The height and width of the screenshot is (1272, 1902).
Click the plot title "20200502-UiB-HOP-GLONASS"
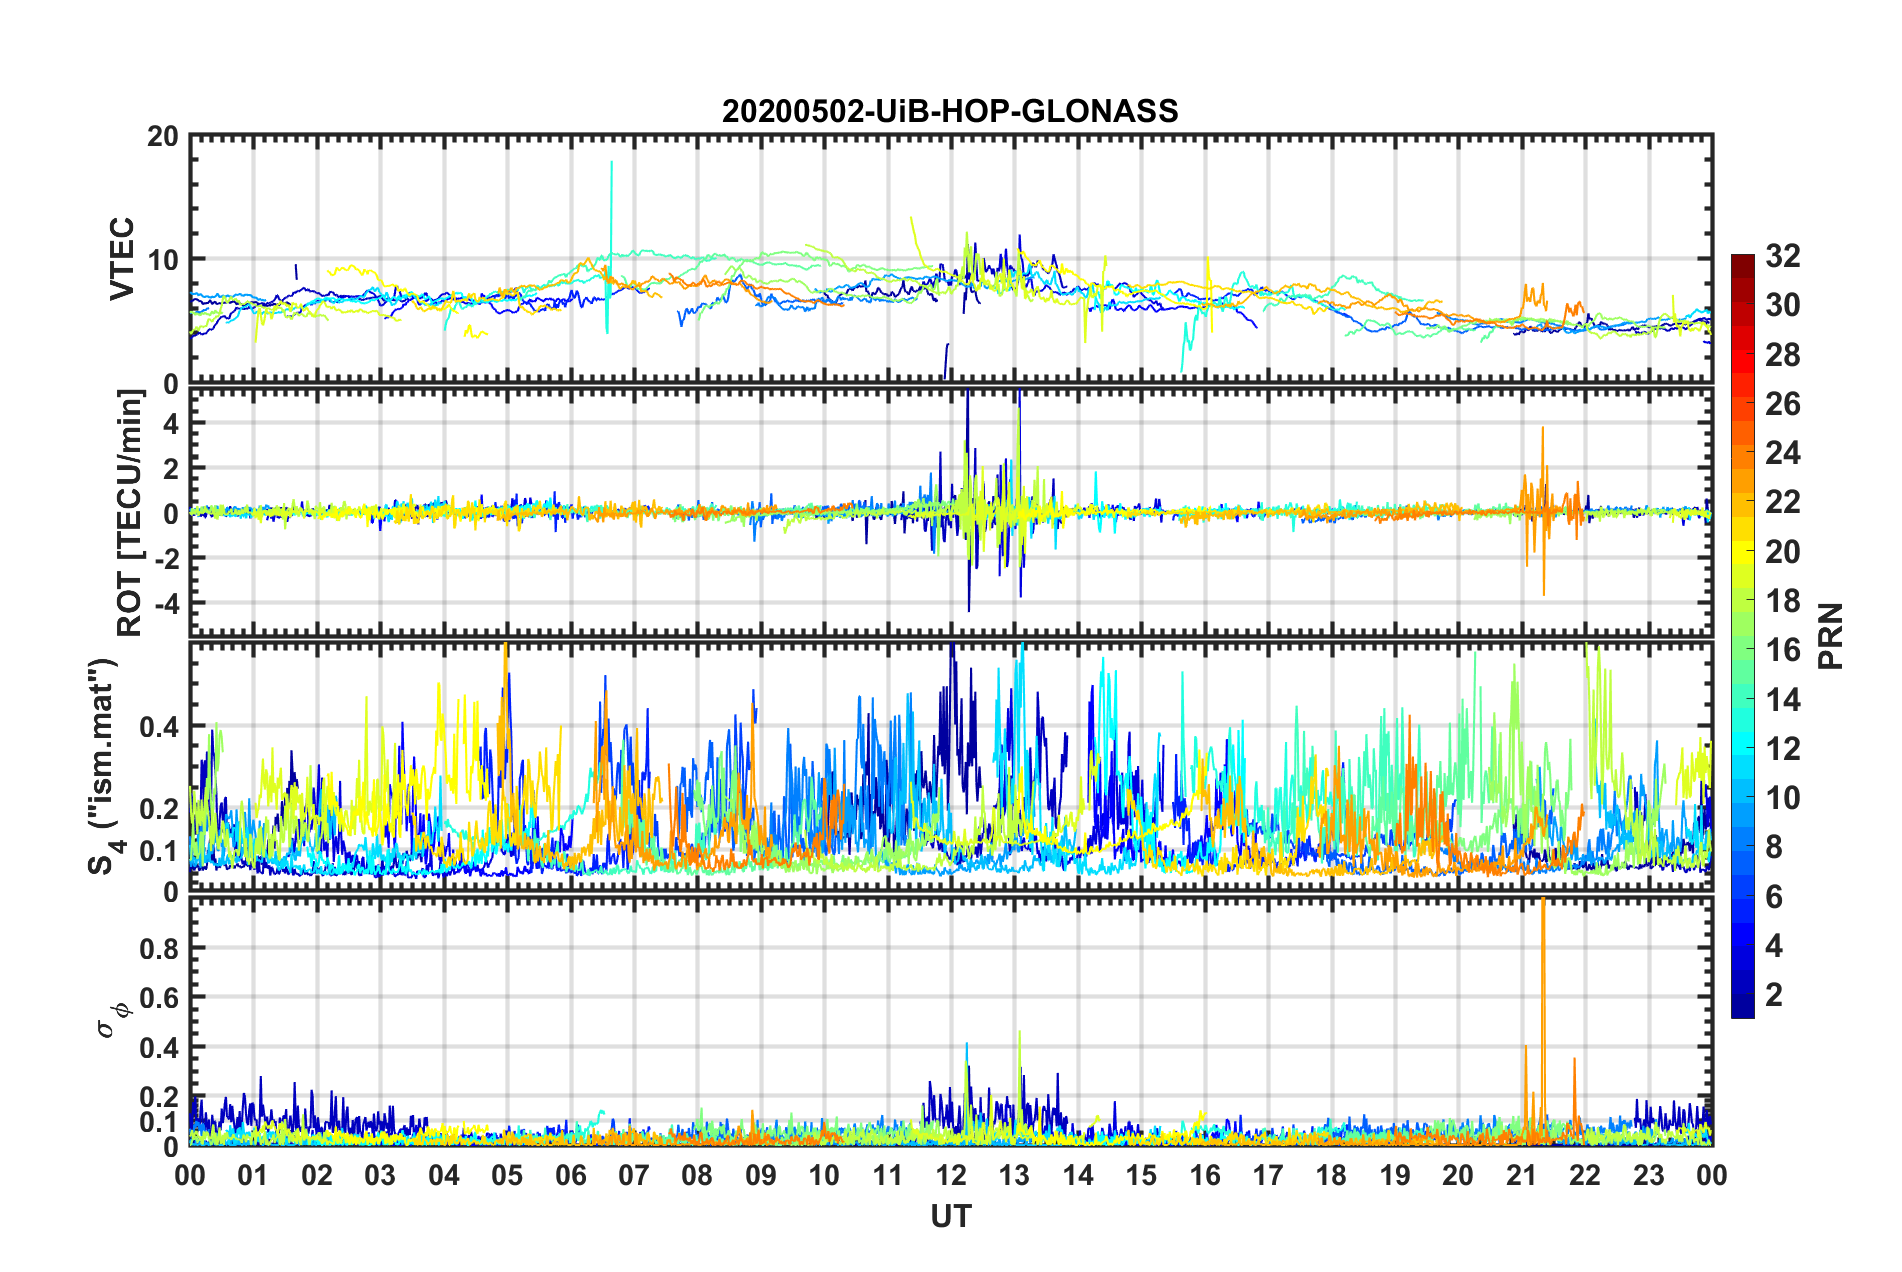point(950,111)
